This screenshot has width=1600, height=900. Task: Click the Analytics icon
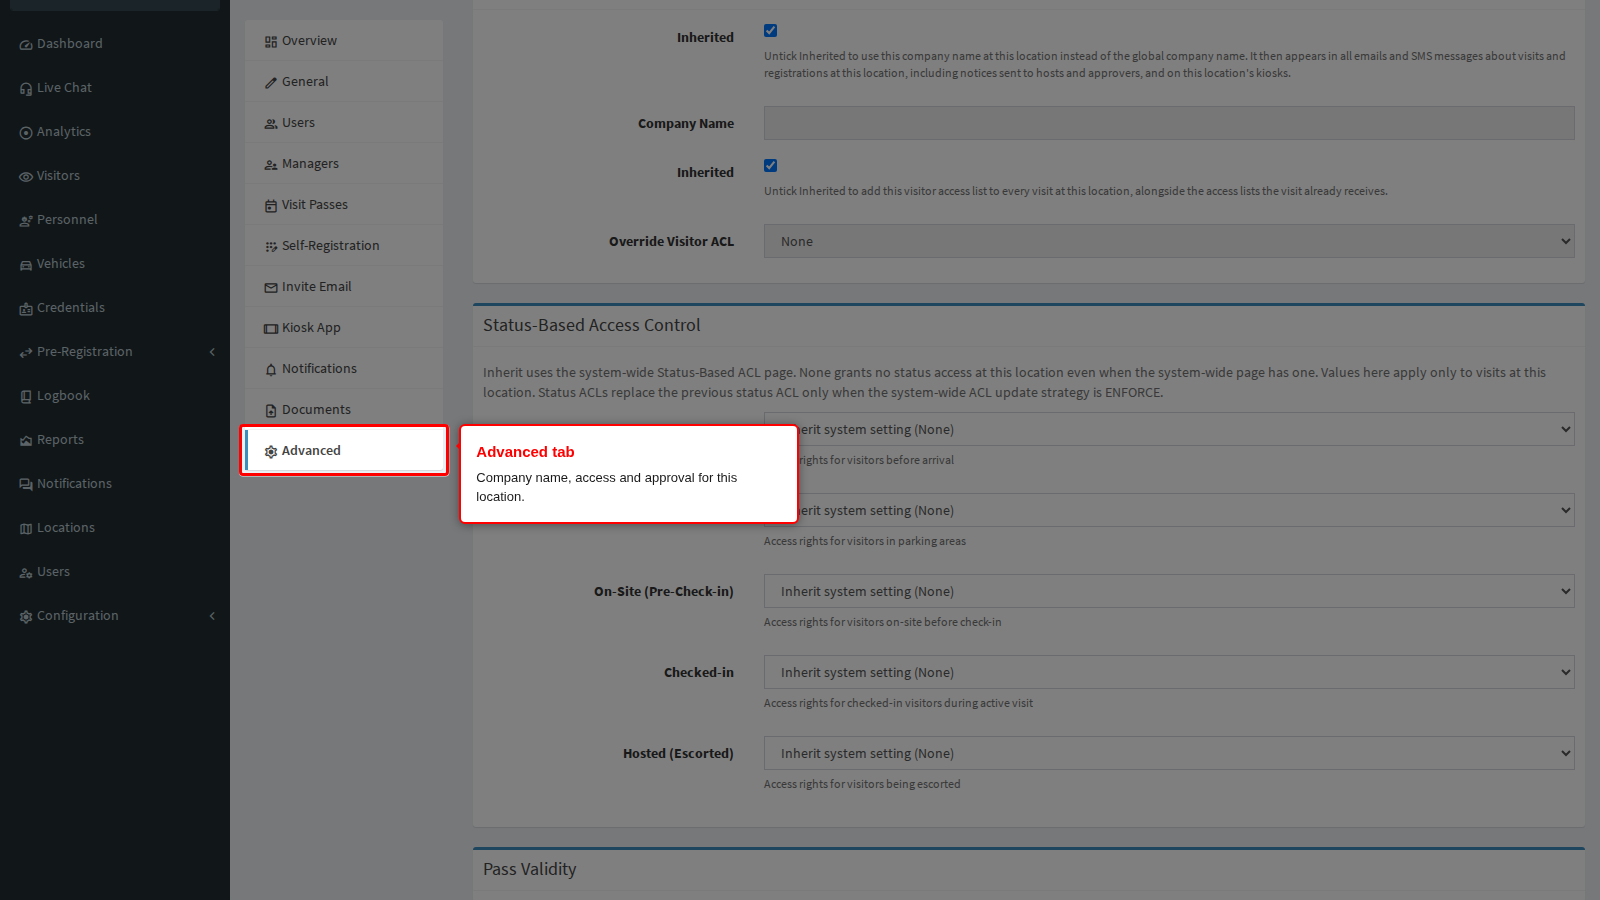[x=26, y=133]
